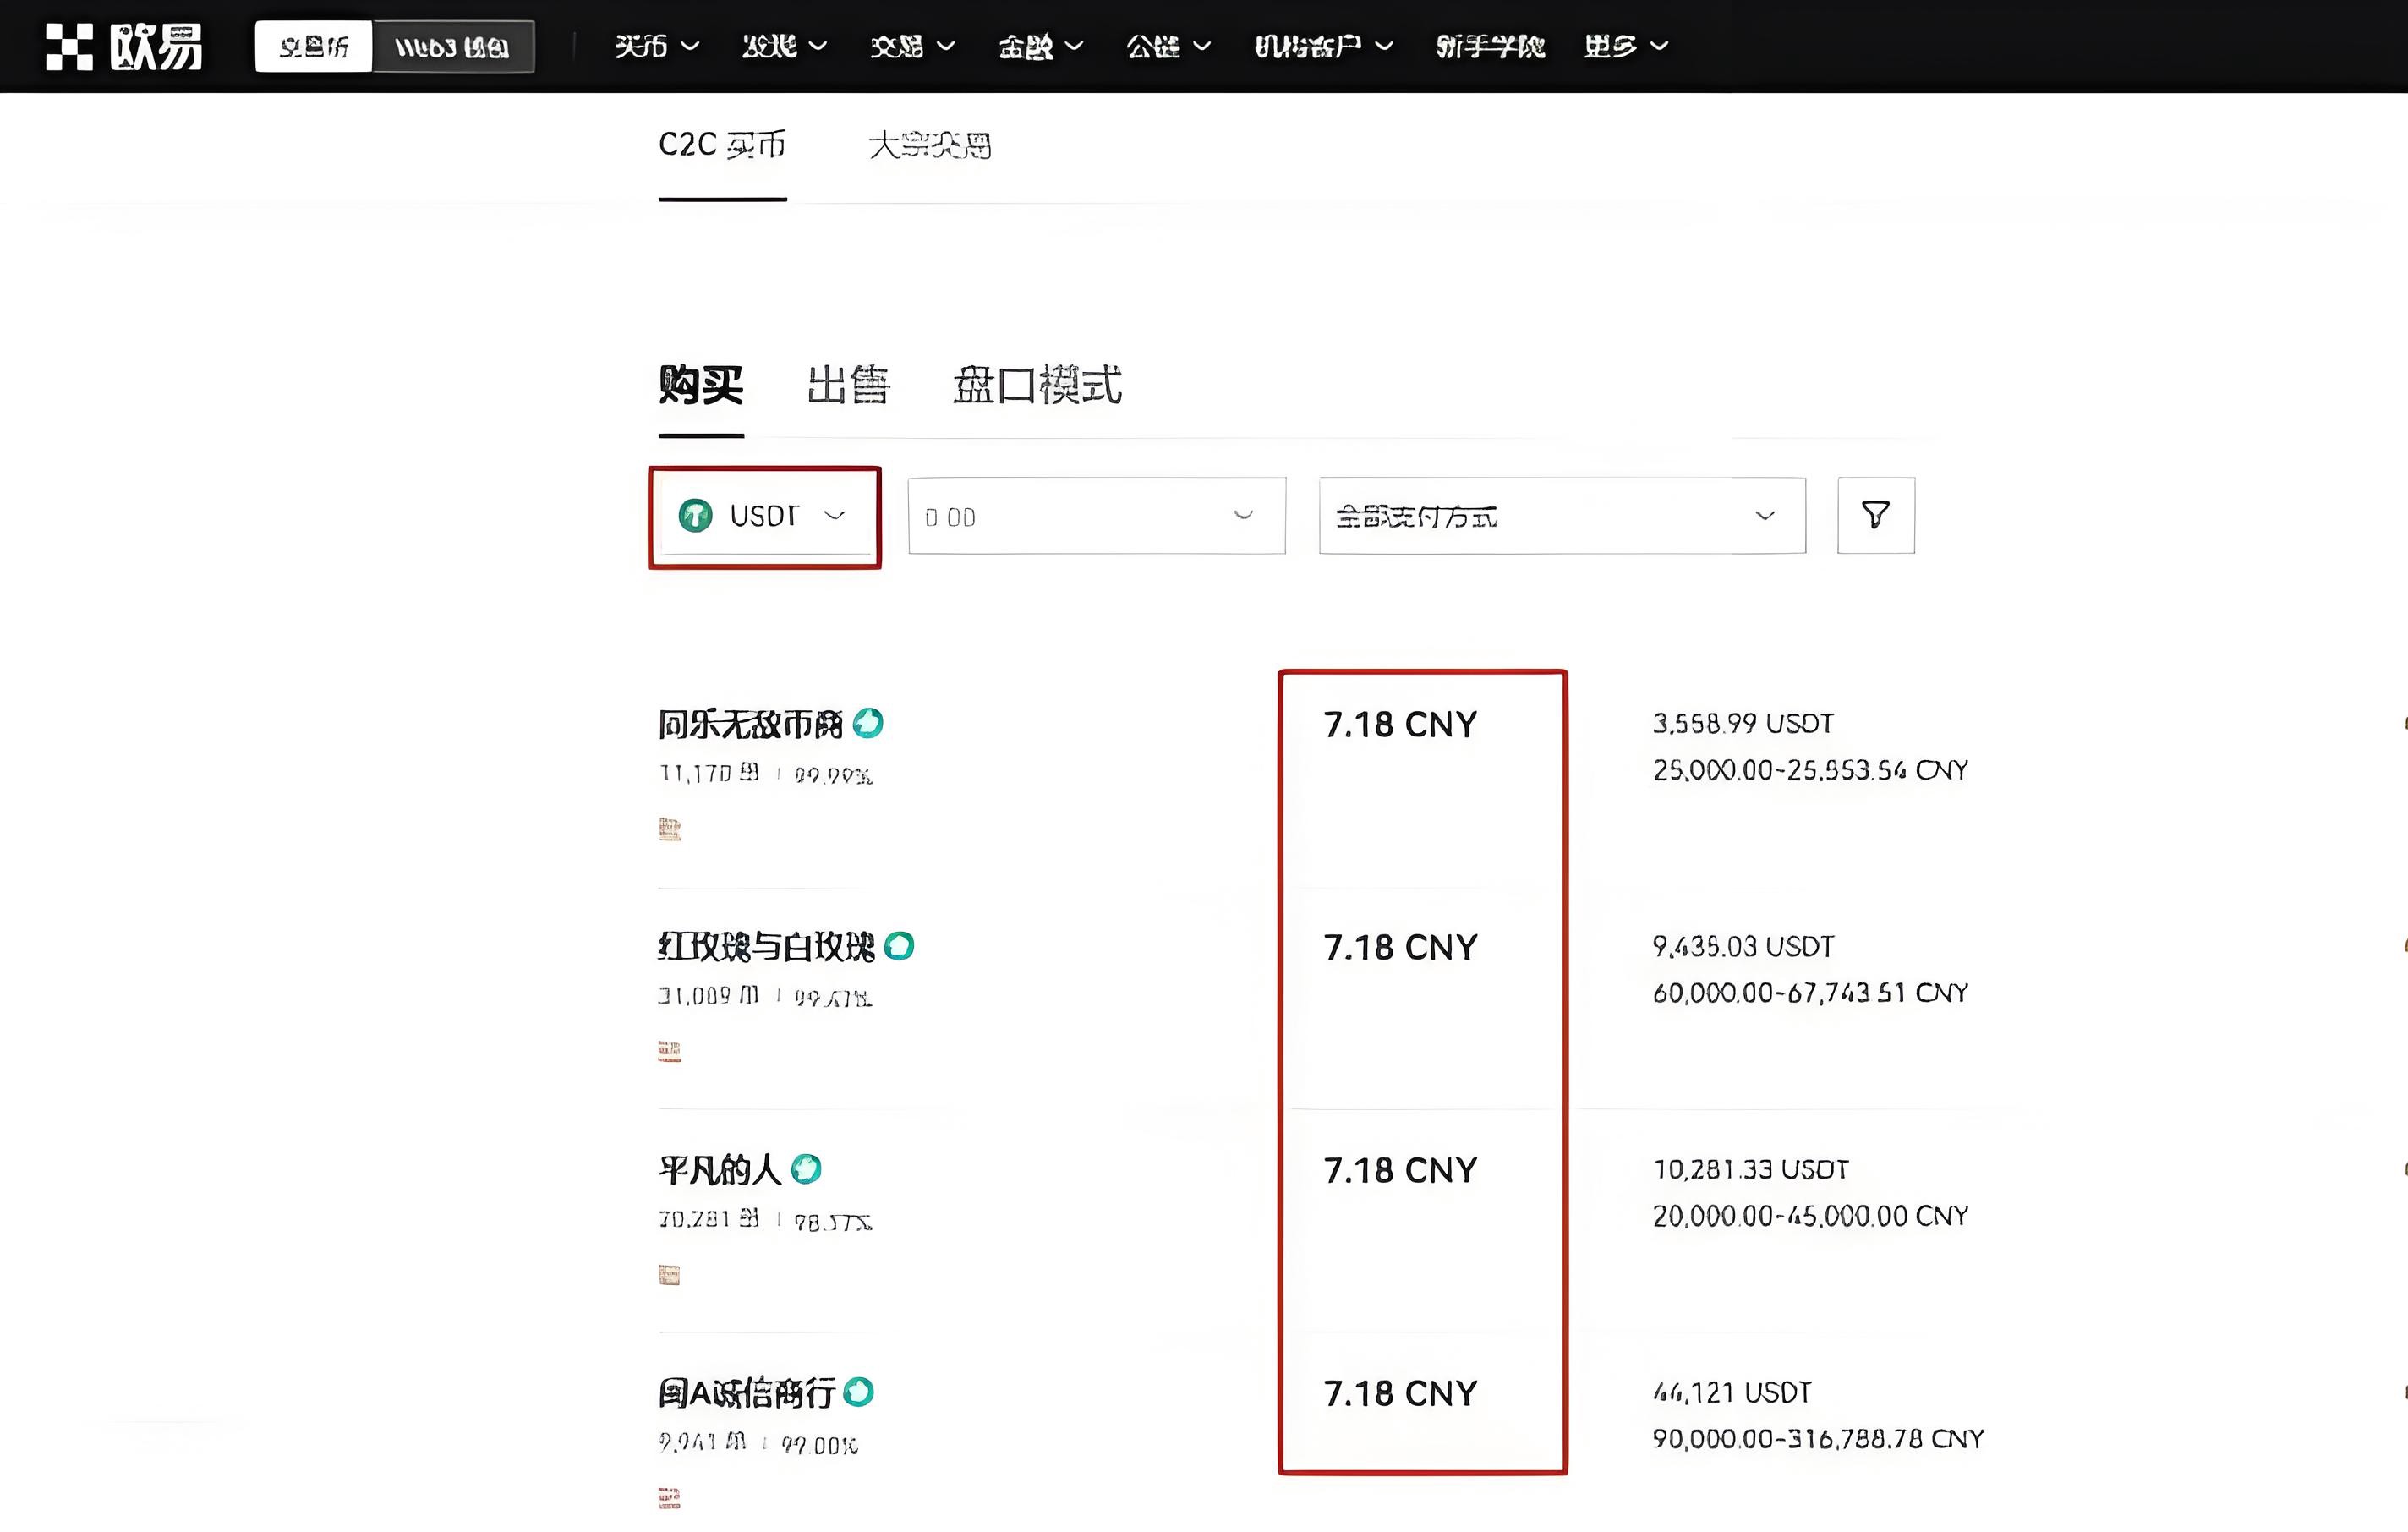Click the 0.00 amount input field

[x=1097, y=516]
